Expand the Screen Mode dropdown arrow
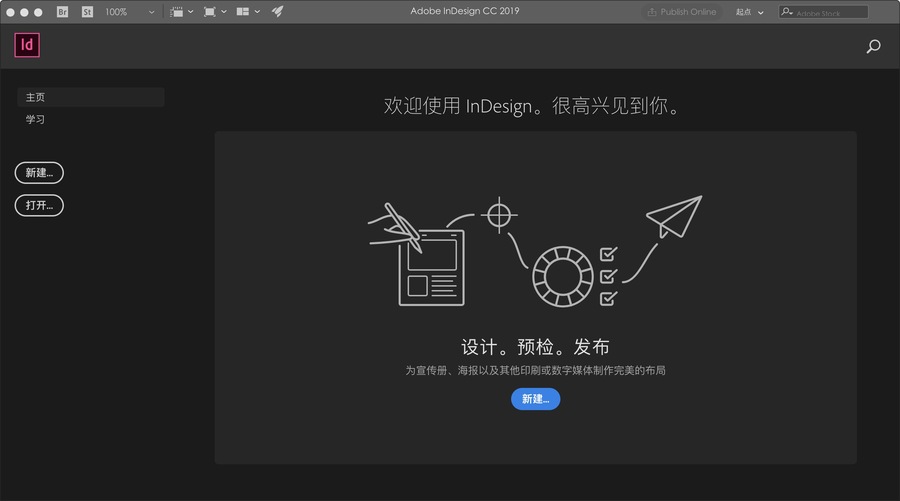The width and height of the screenshot is (900, 501). point(224,11)
